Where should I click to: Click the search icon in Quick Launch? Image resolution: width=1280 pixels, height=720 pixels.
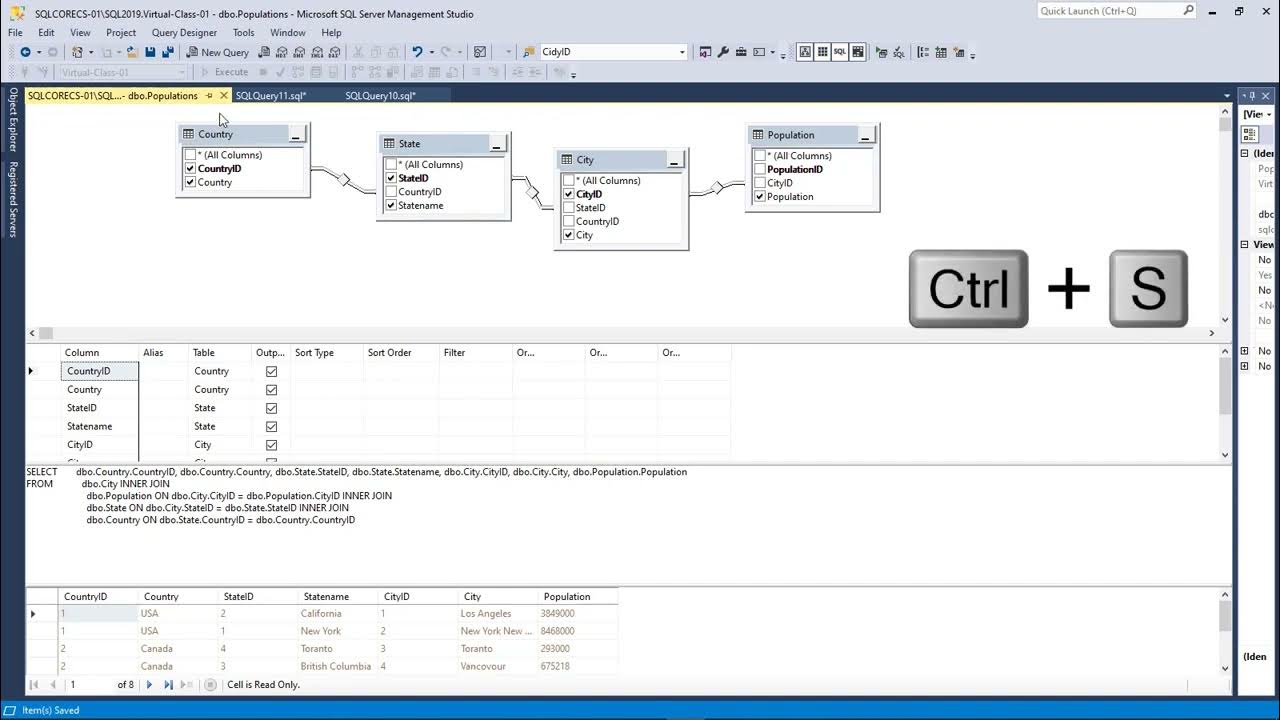1188,11
